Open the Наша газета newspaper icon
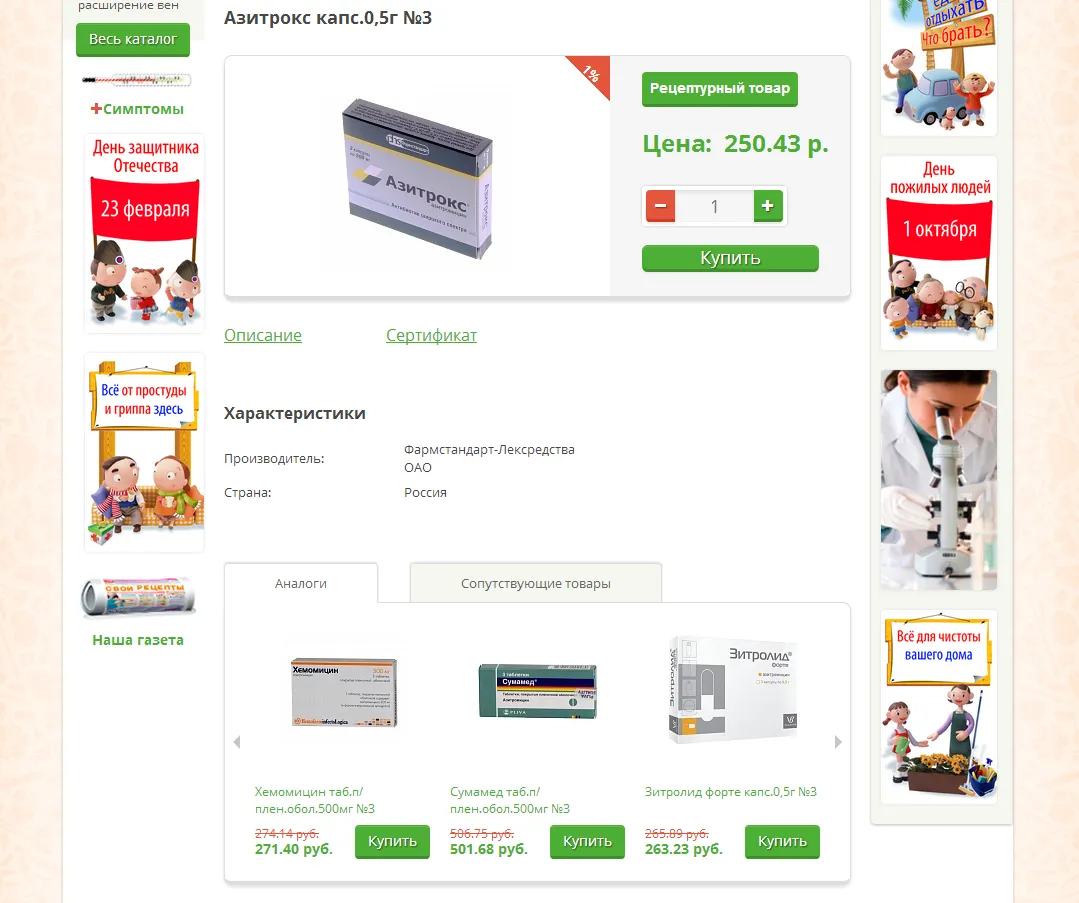The image size is (1079, 903). [x=138, y=597]
